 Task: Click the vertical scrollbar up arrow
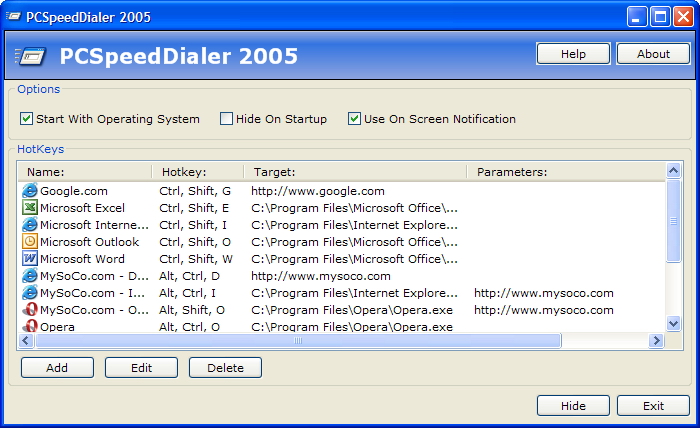[x=674, y=170]
